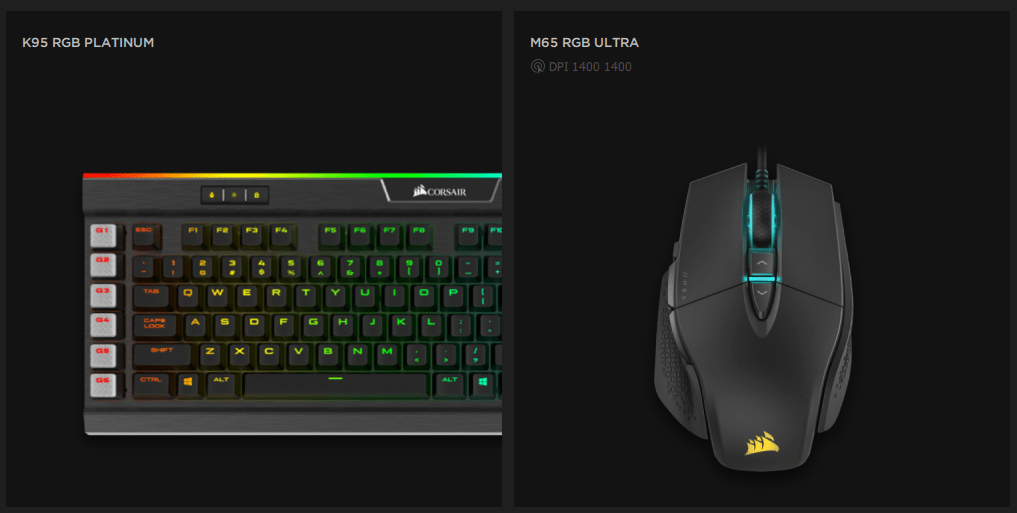Screen dimensions: 1017x513
Task: Click the keyboard's profile switch button
Action: click(212, 195)
